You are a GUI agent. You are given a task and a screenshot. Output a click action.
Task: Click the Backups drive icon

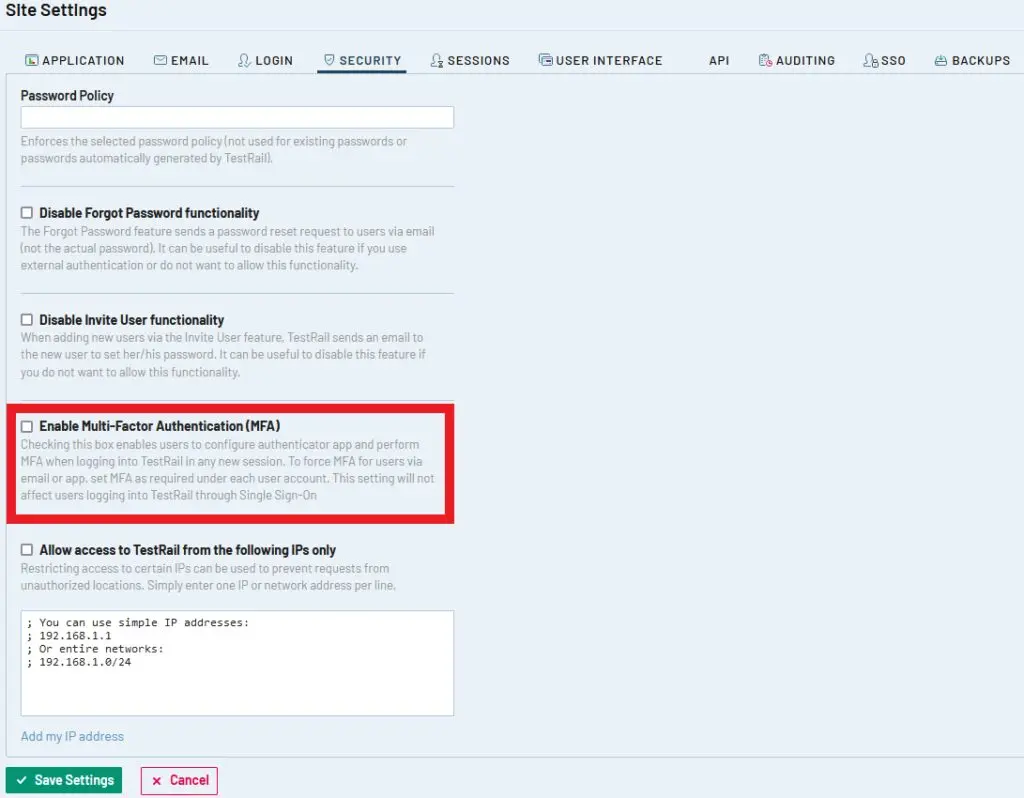coord(940,61)
